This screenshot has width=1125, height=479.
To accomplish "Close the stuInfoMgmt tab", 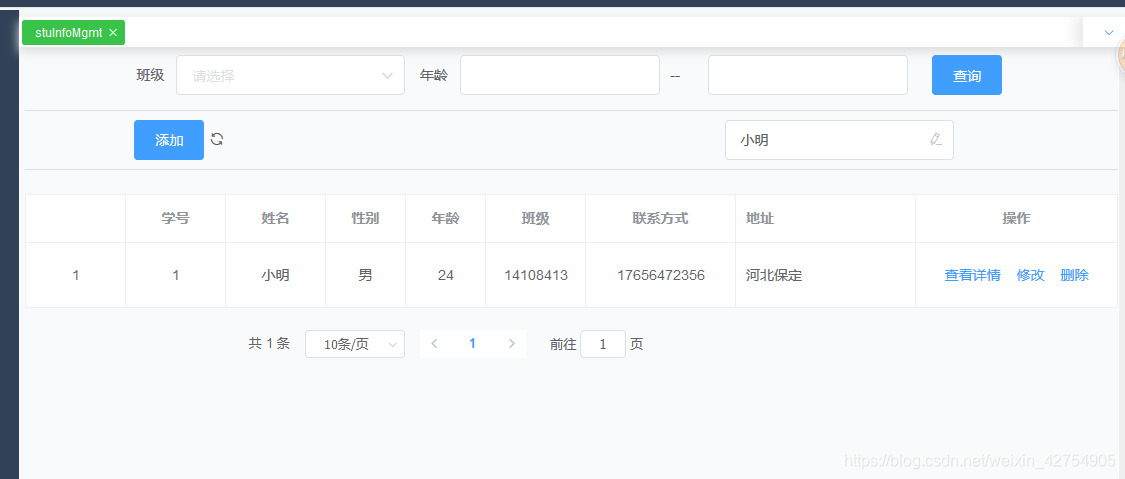I will click(x=113, y=33).
